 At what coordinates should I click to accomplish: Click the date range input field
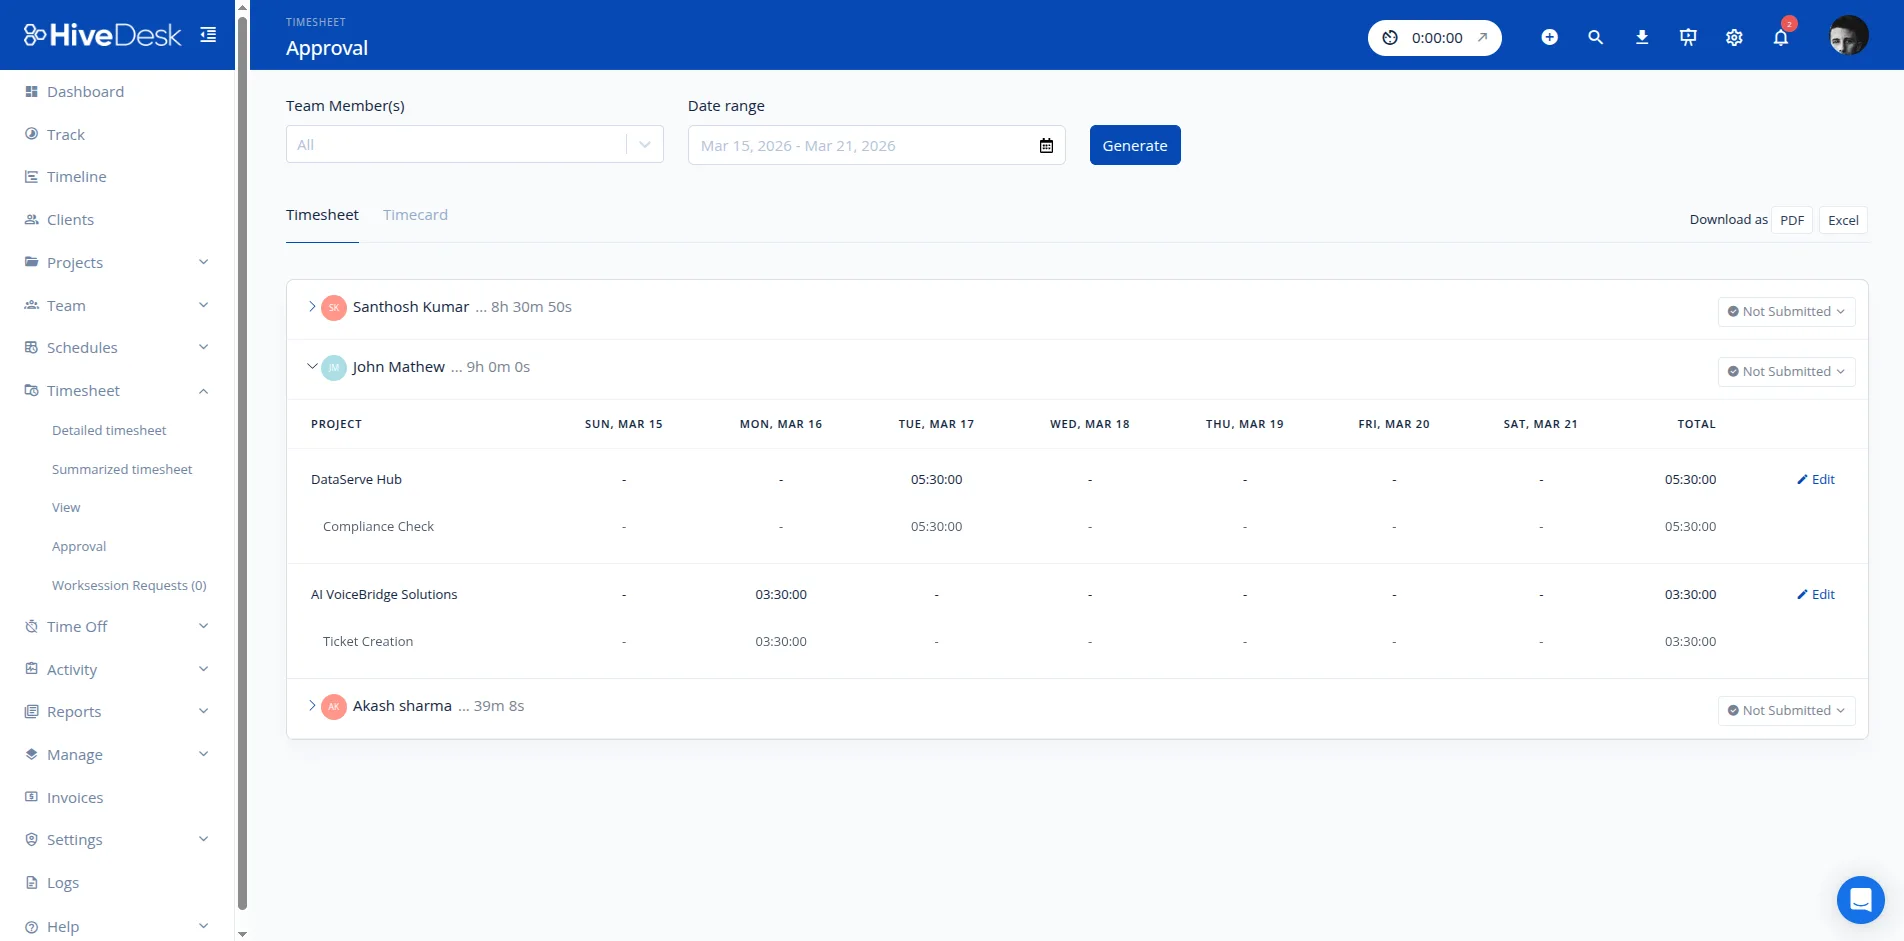tap(860, 145)
